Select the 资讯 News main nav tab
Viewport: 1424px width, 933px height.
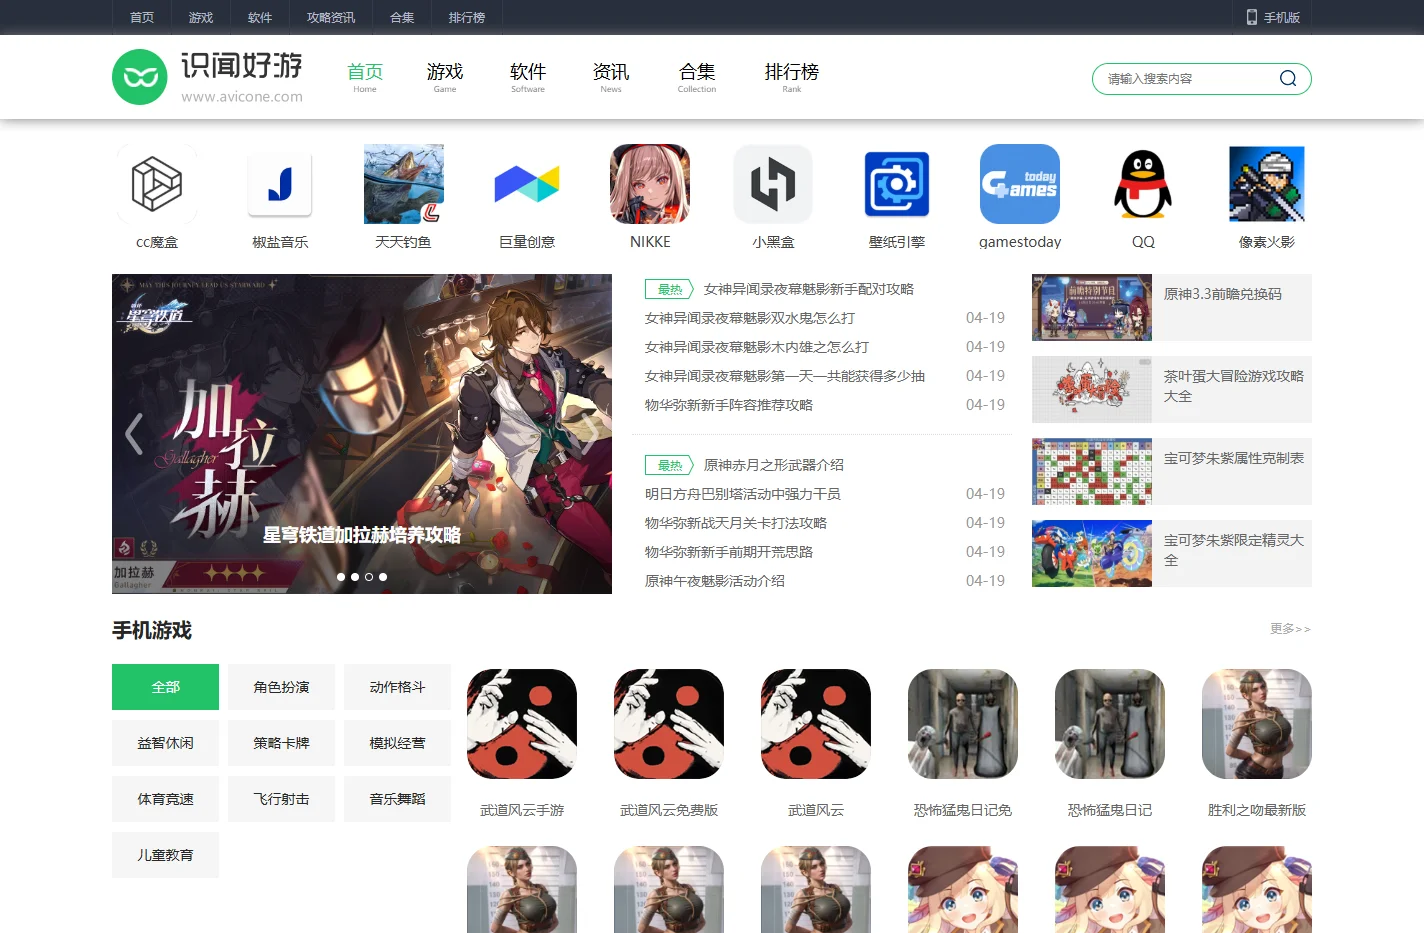611,77
